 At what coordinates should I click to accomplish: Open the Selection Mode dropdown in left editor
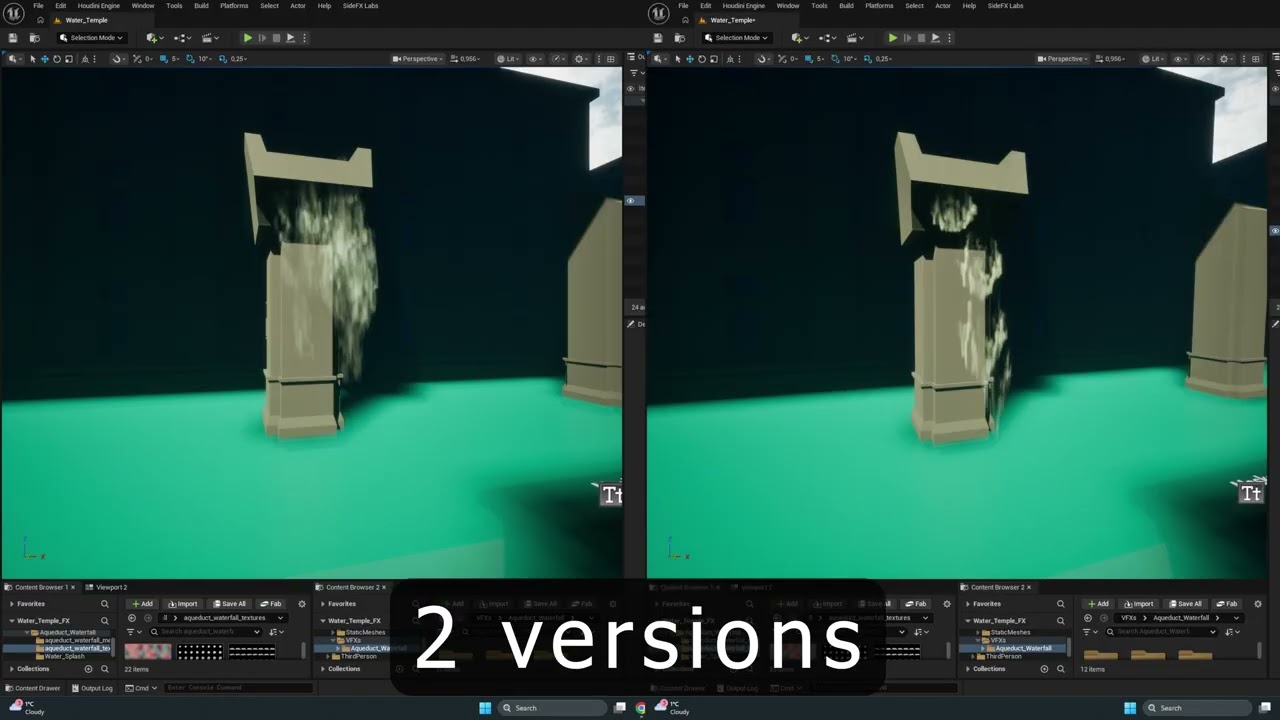(x=91, y=38)
